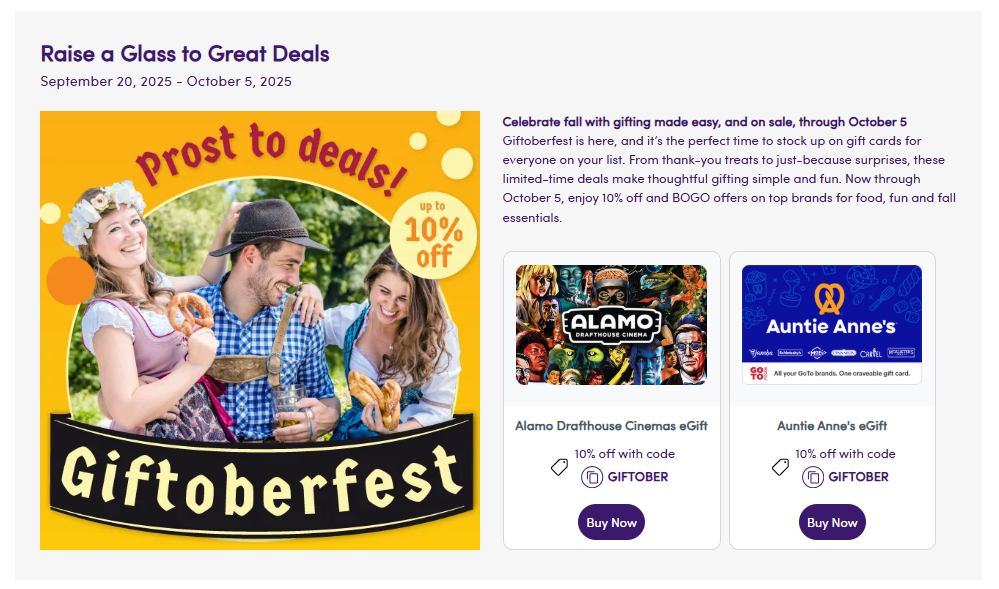Select the GIFTOBER code text under Alamo

[638, 477]
